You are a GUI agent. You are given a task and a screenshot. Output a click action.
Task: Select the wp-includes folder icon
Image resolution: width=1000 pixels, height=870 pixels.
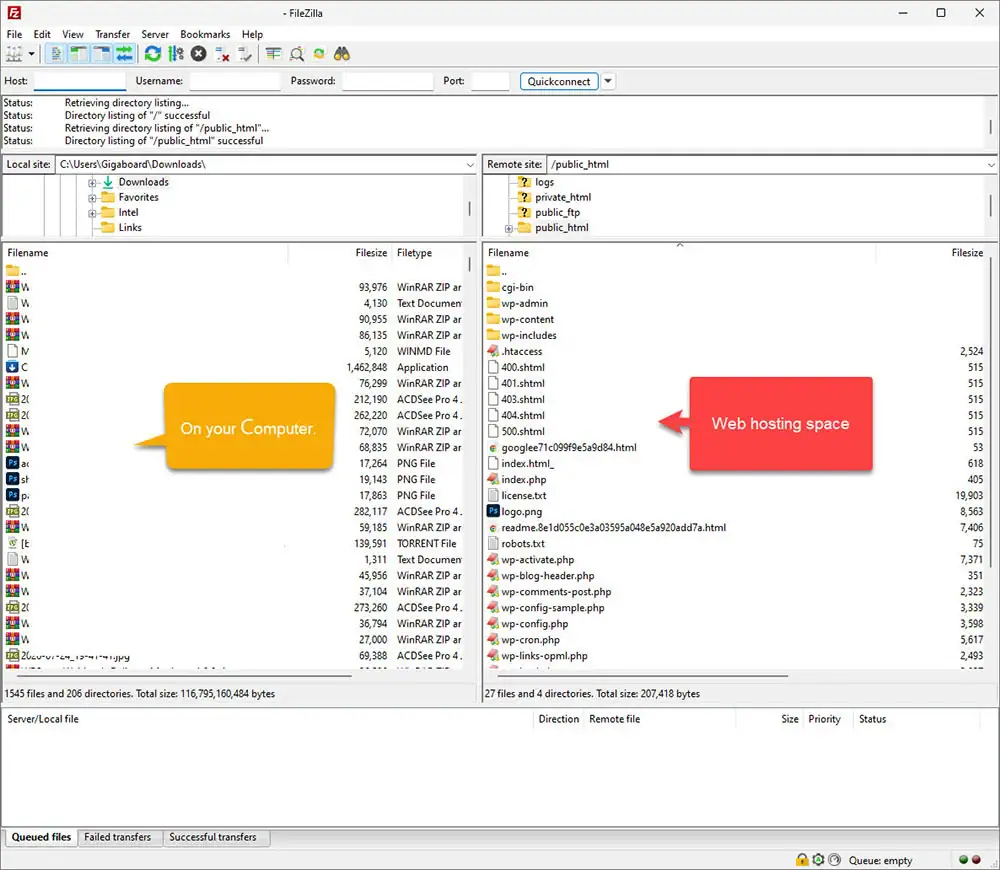[x=493, y=335]
